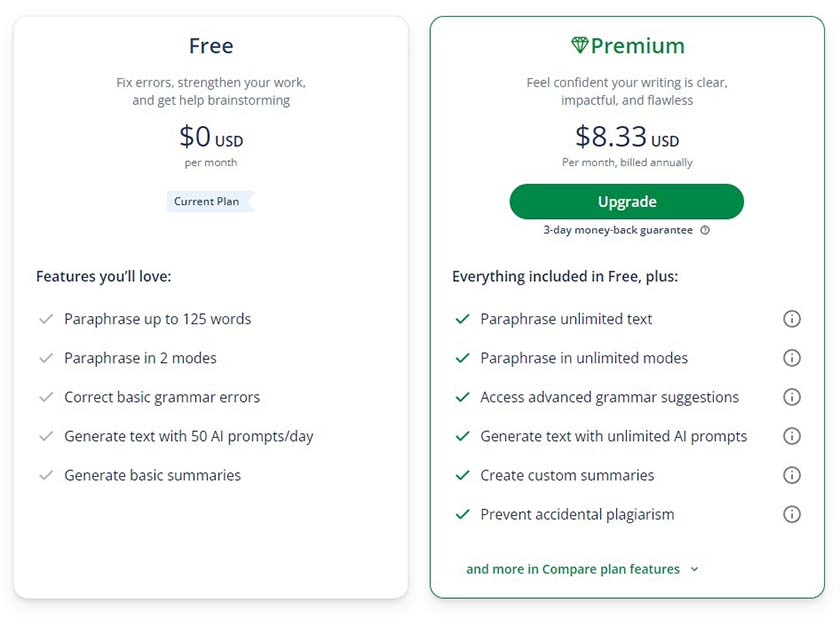This screenshot has height=619, width=840.
Task: Select the checkmark beside Paraphrase up to 125 words
Action: (46, 318)
